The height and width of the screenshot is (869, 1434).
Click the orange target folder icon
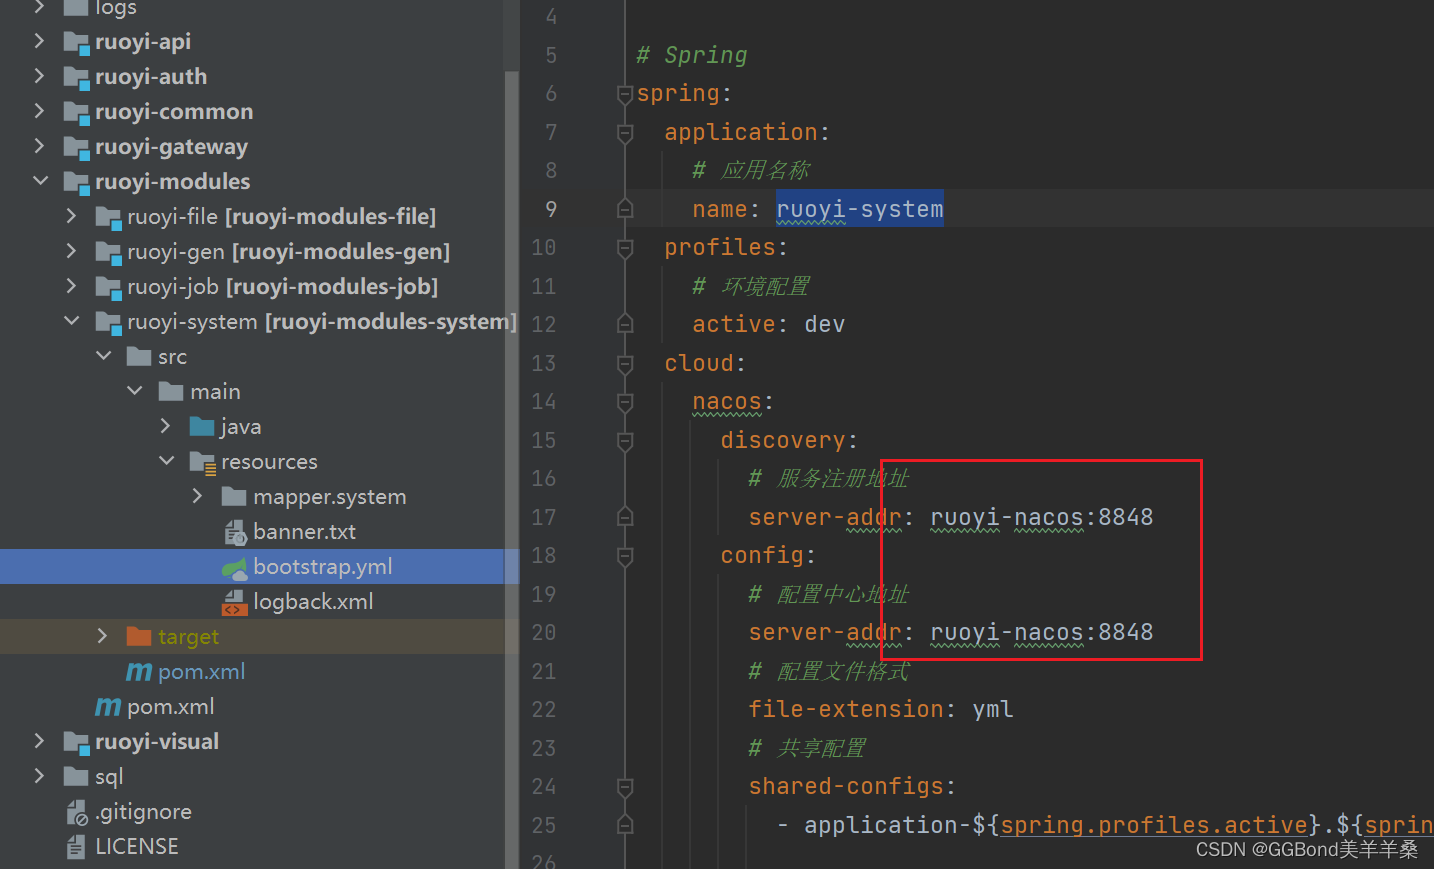tap(139, 637)
